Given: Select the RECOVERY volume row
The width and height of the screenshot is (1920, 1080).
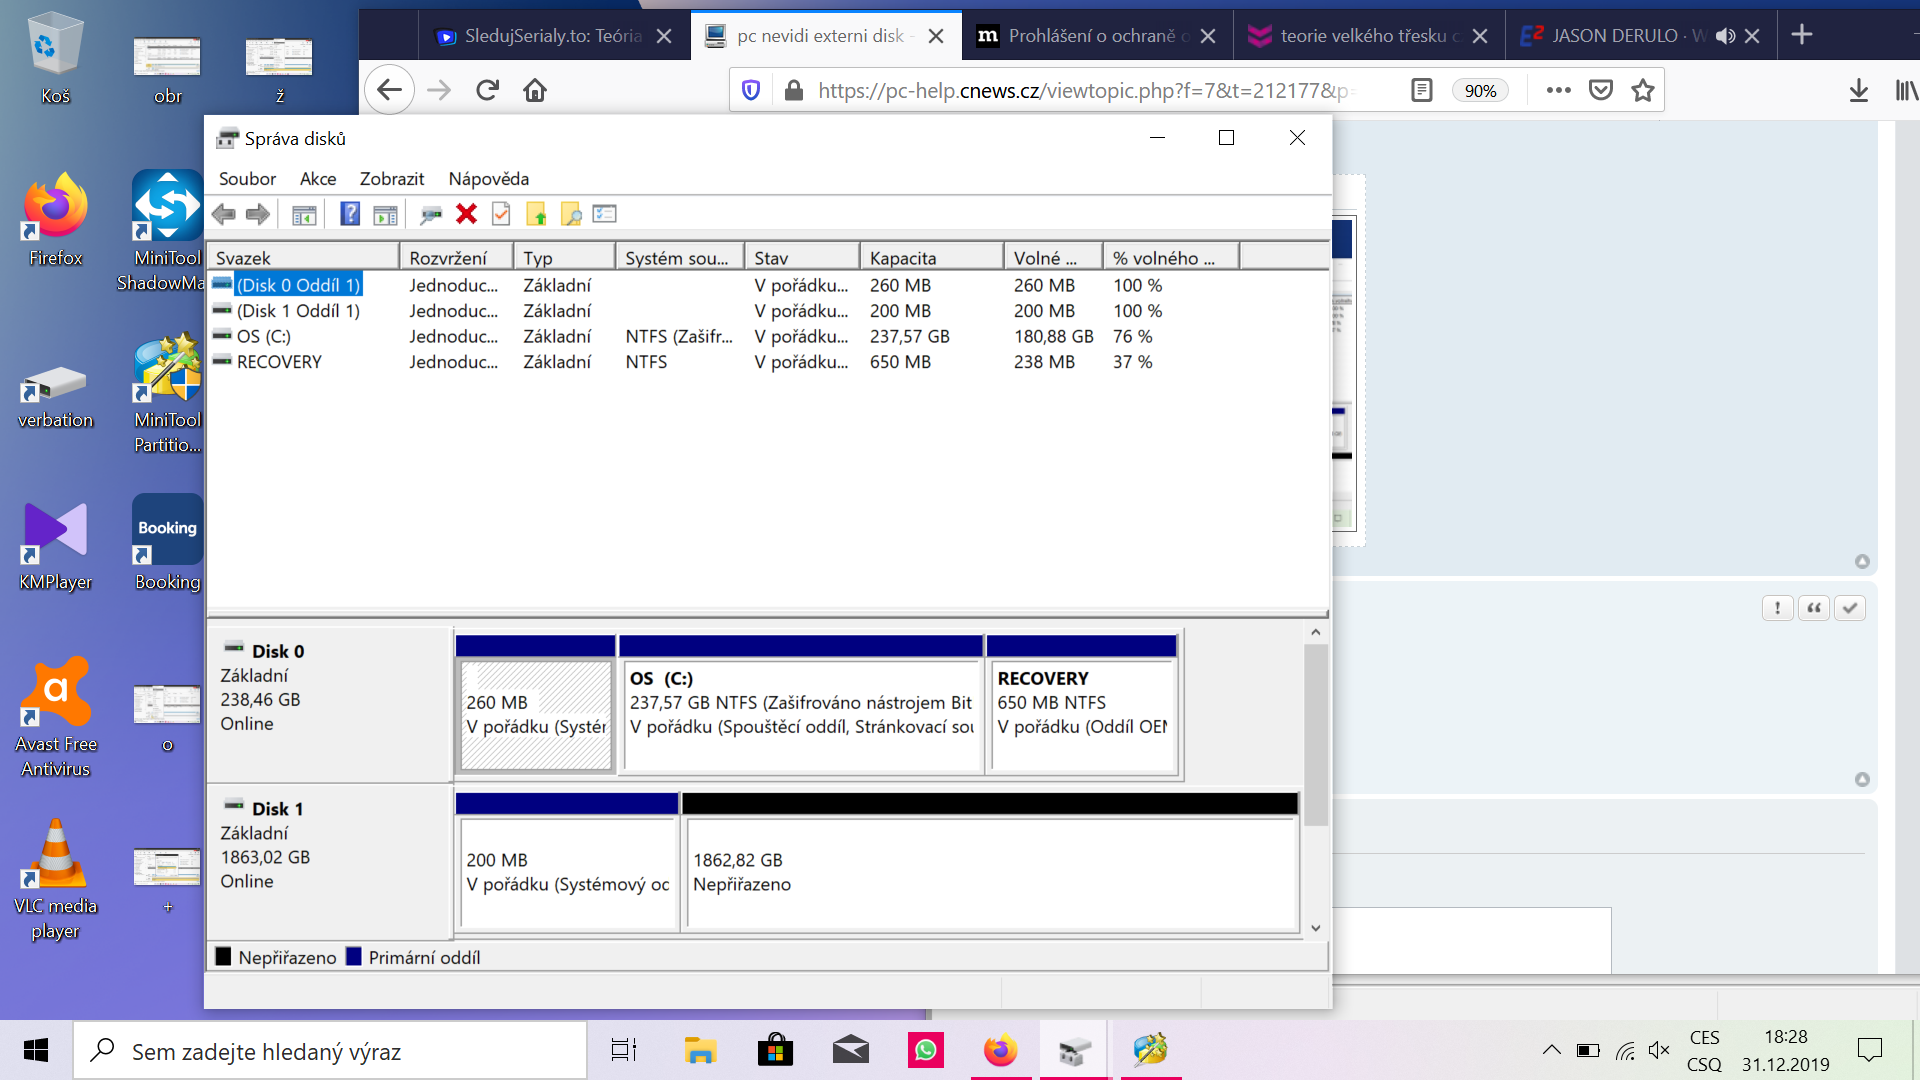Looking at the screenshot, I should (279, 362).
